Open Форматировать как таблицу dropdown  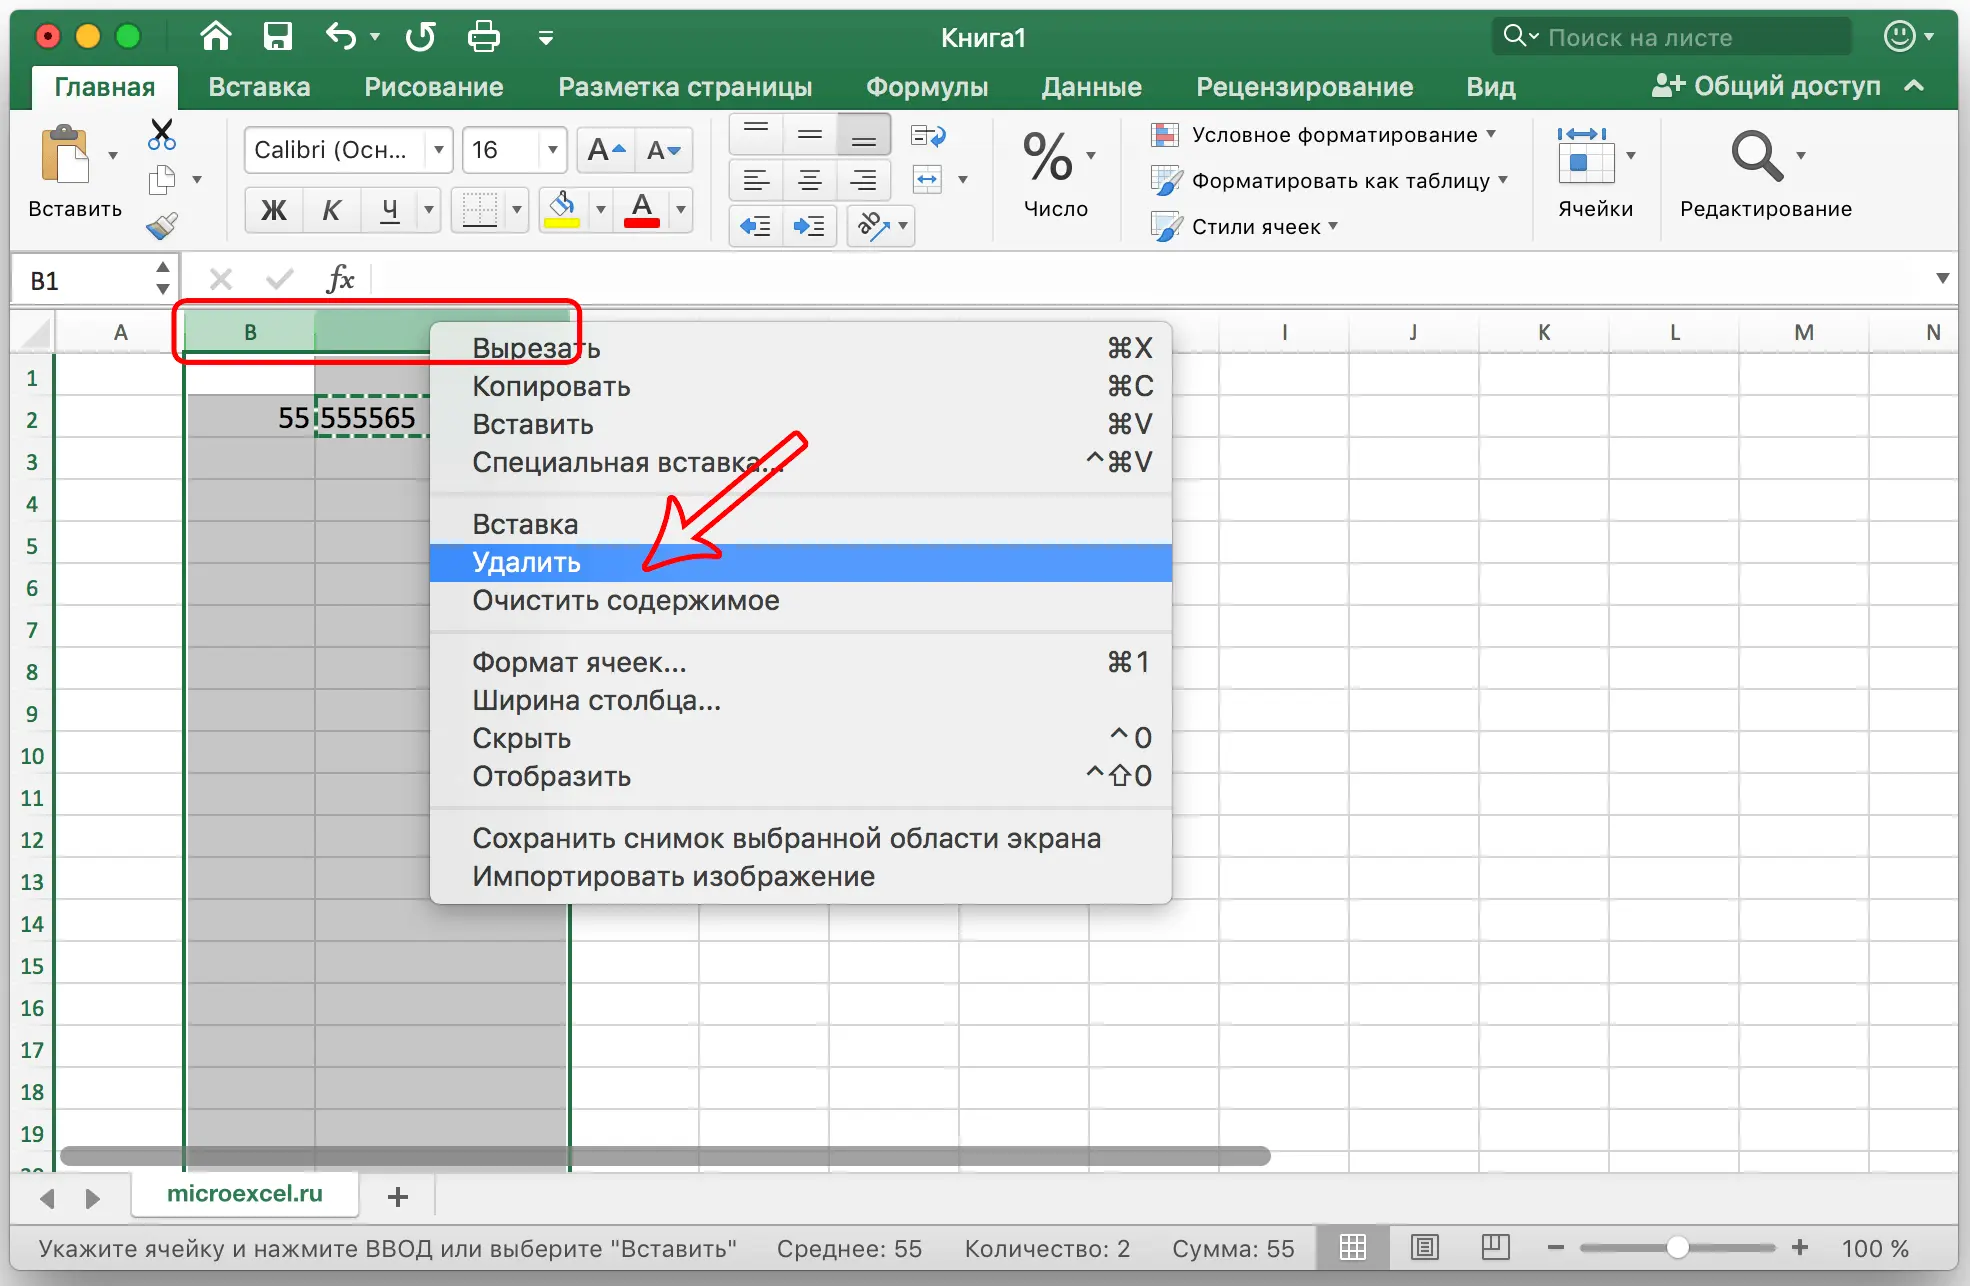tap(1330, 180)
